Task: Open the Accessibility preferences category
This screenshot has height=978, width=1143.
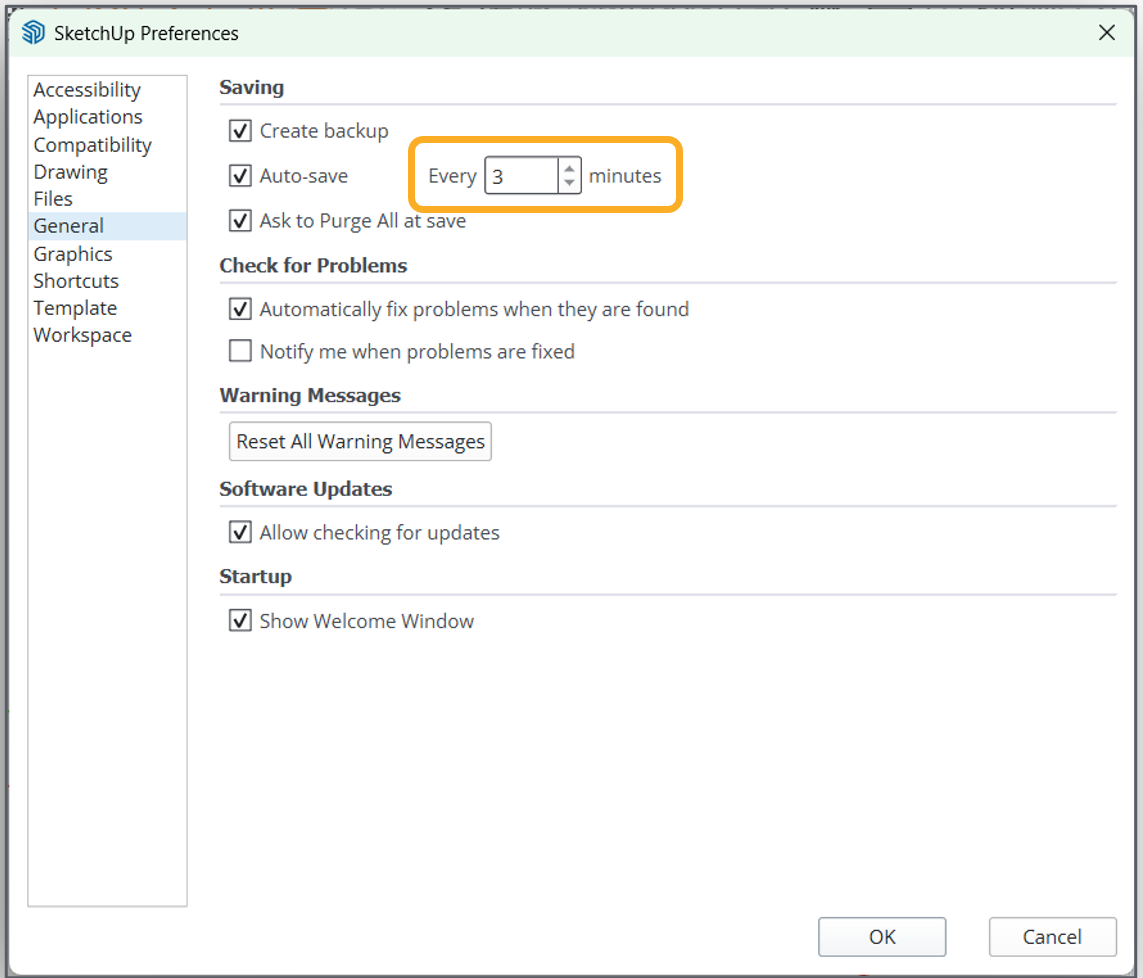Action: [x=87, y=90]
